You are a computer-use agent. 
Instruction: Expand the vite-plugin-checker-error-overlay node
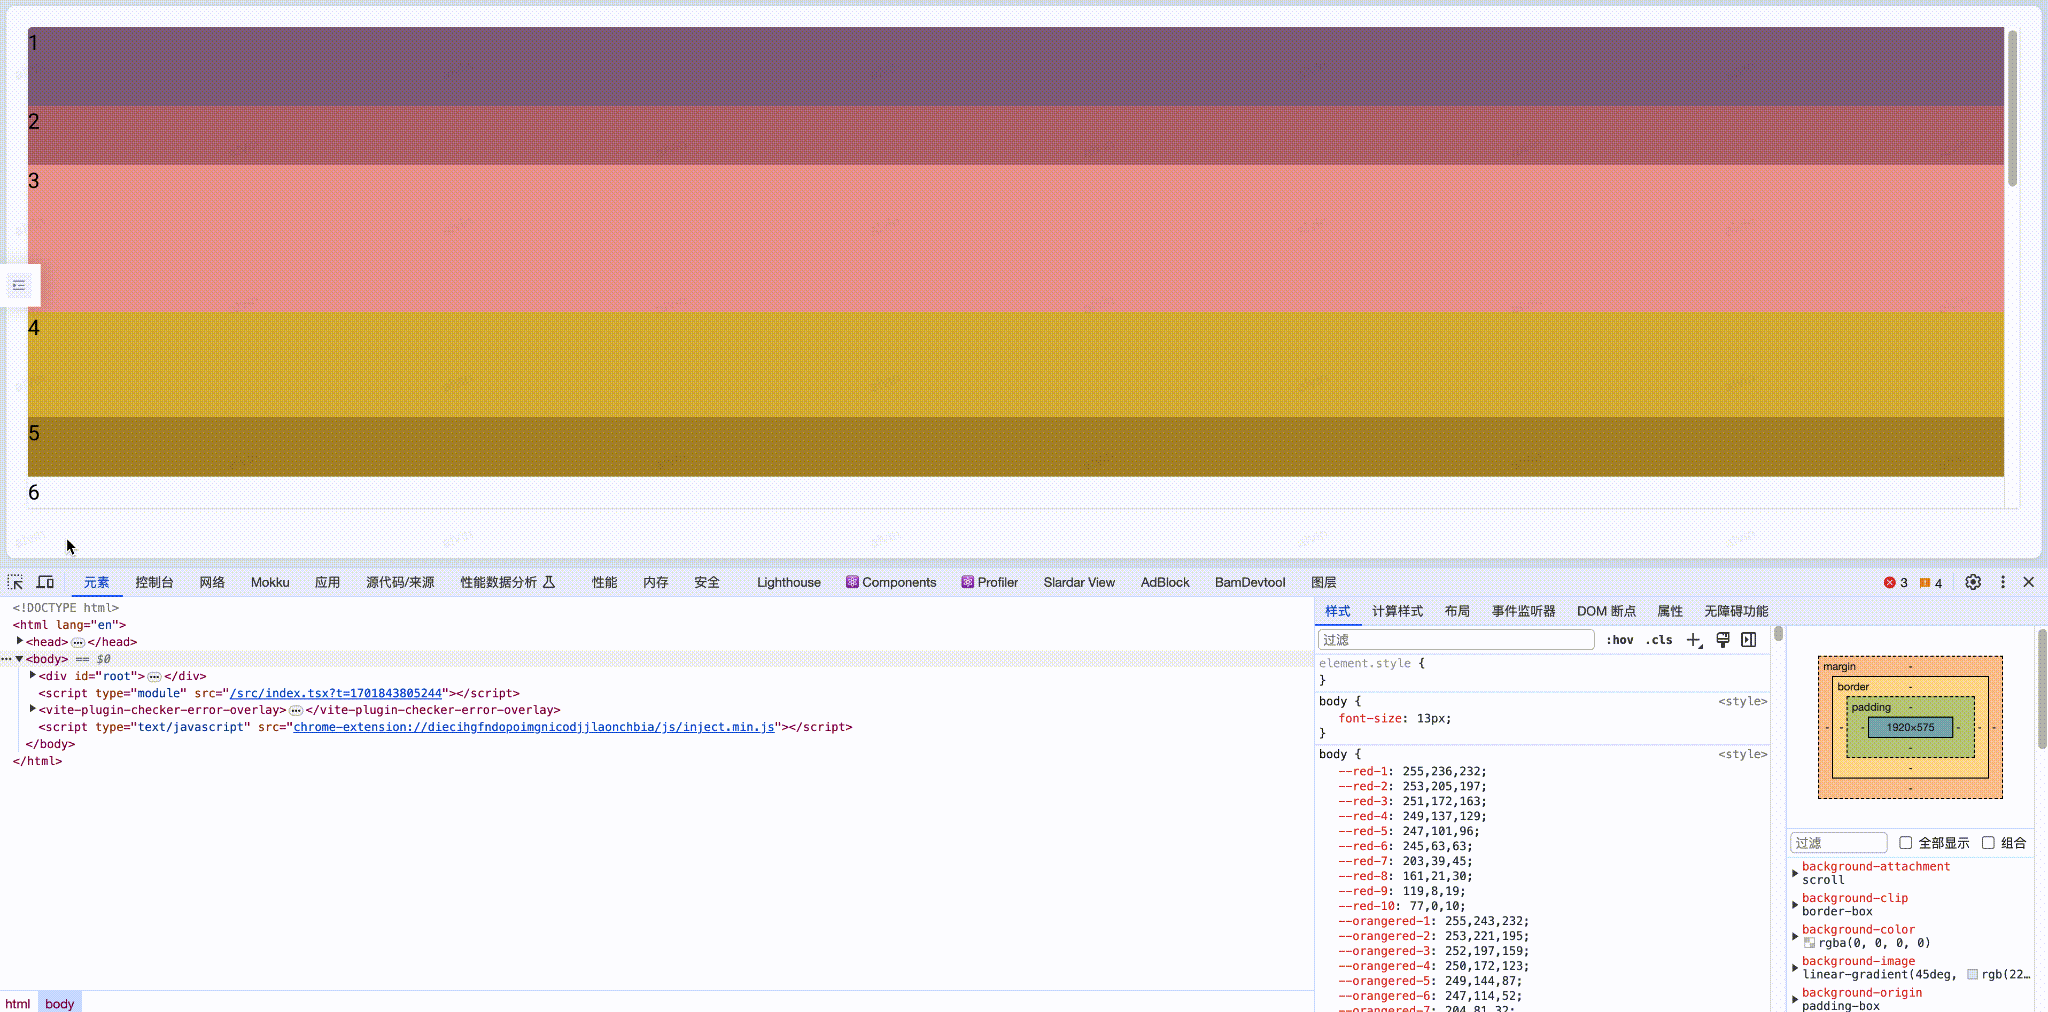coord(33,709)
